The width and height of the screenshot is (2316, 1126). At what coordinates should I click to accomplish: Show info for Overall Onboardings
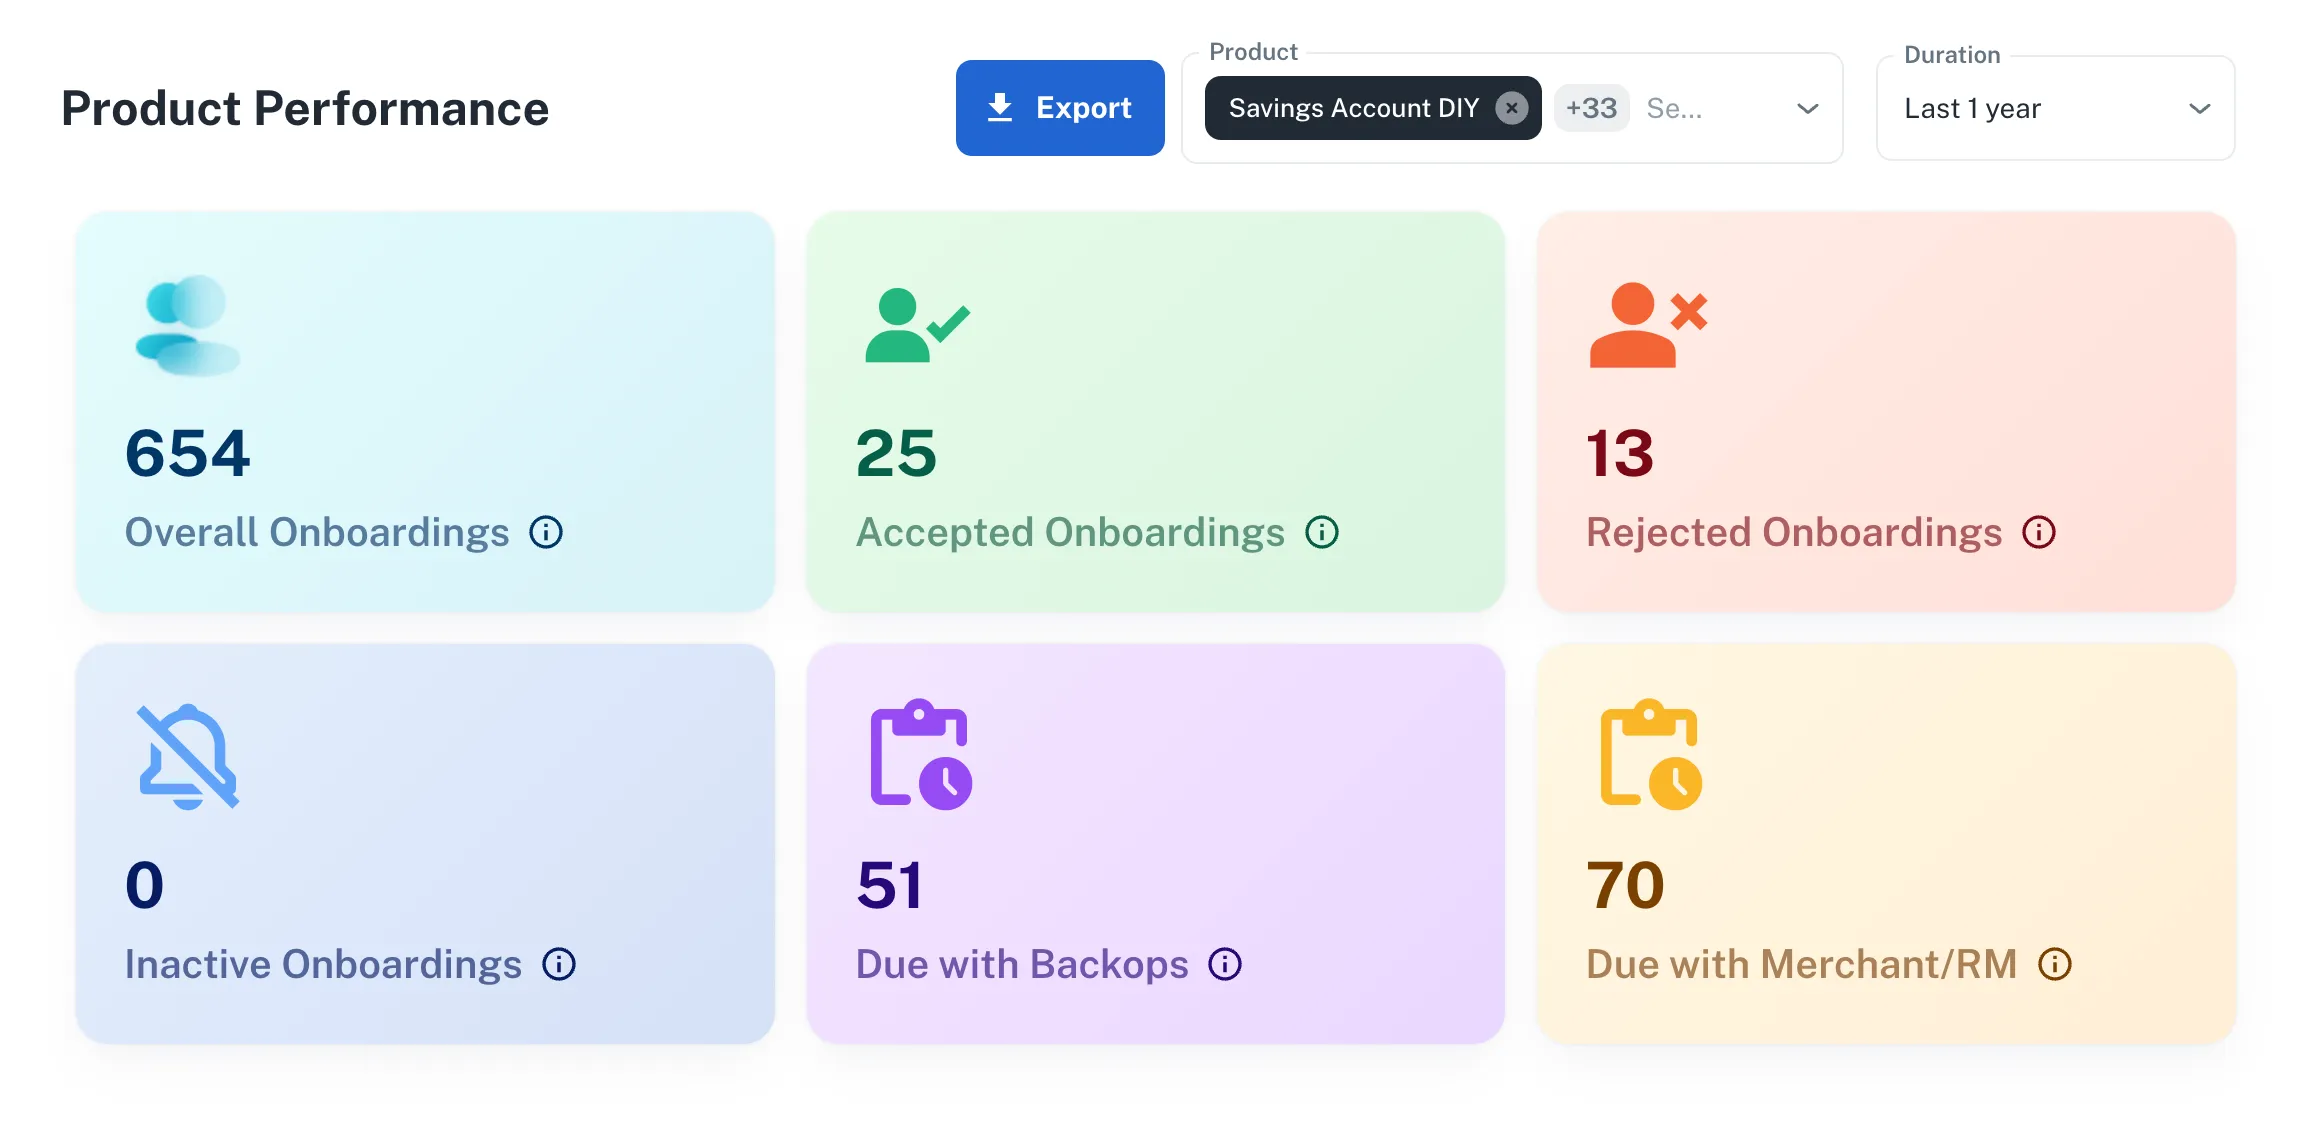click(546, 532)
